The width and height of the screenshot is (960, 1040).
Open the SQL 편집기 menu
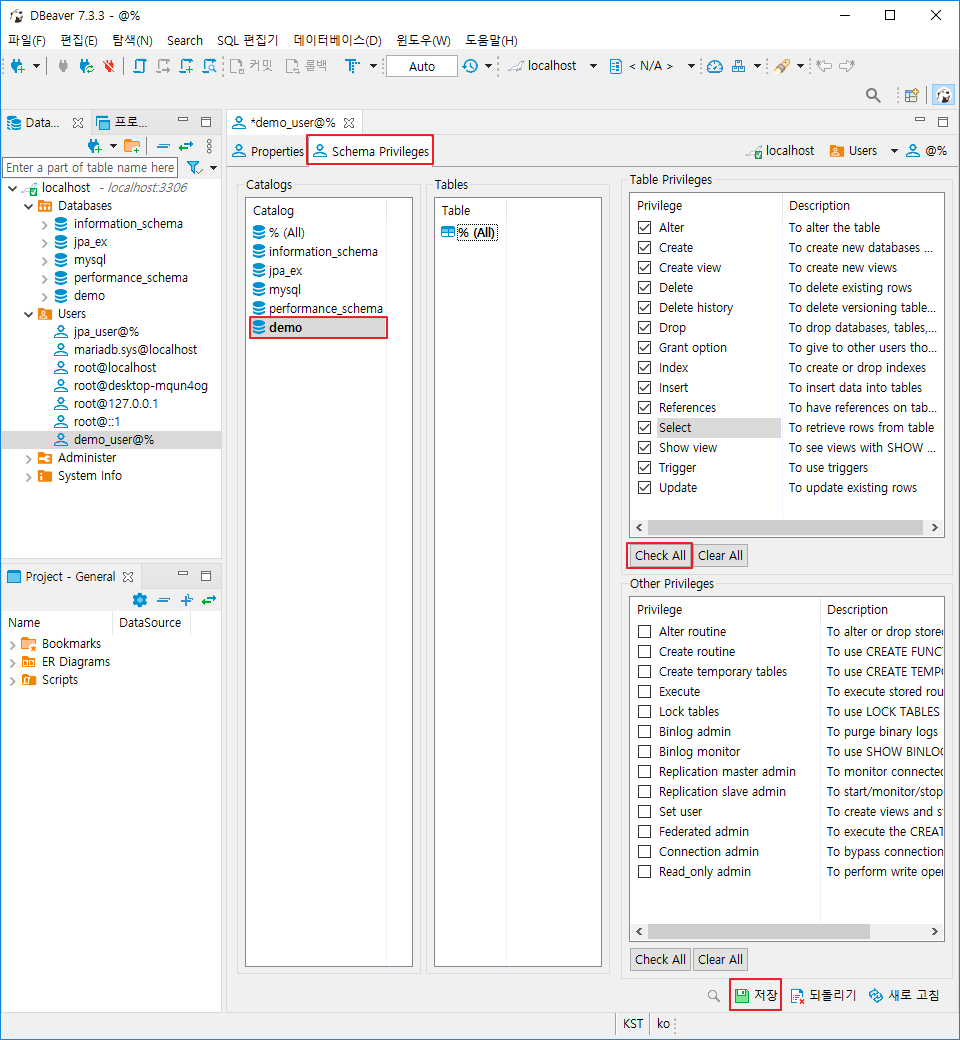pos(247,40)
